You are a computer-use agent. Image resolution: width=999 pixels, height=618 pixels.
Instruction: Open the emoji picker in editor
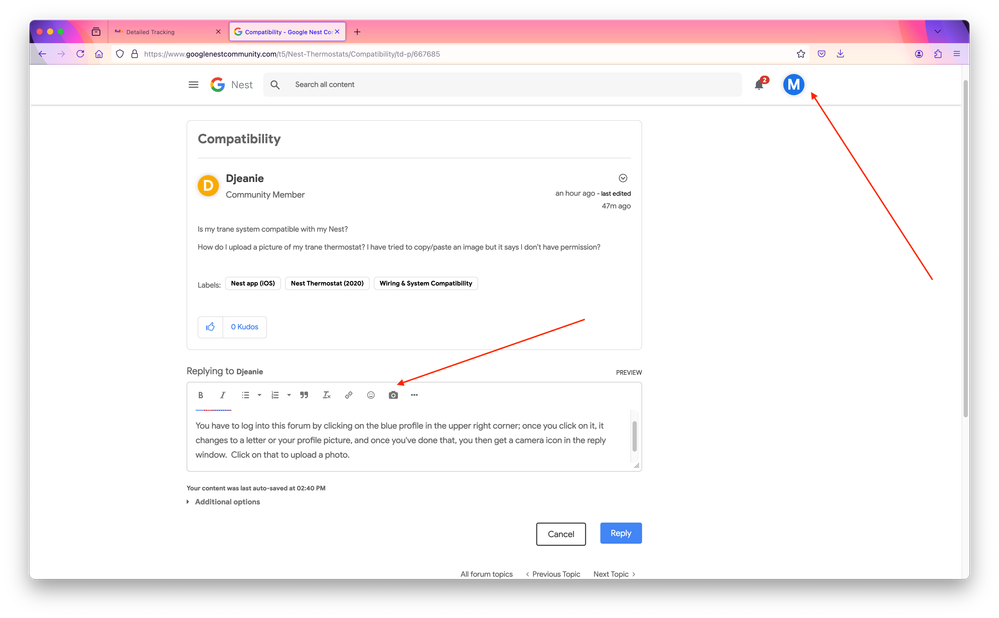click(x=371, y=395)
